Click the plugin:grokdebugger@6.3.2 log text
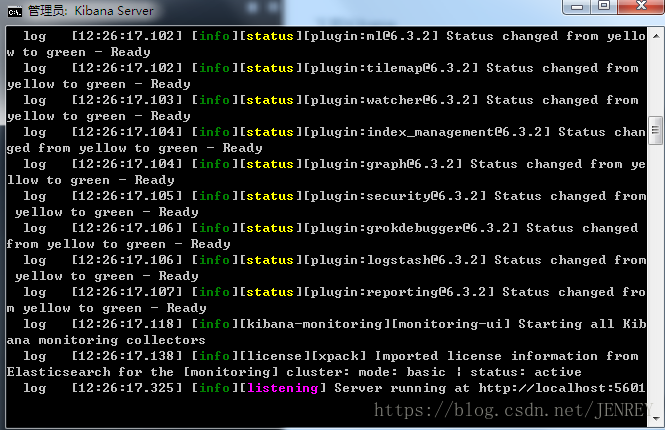Viewport: 665px width, 430px height. point(411,228)
